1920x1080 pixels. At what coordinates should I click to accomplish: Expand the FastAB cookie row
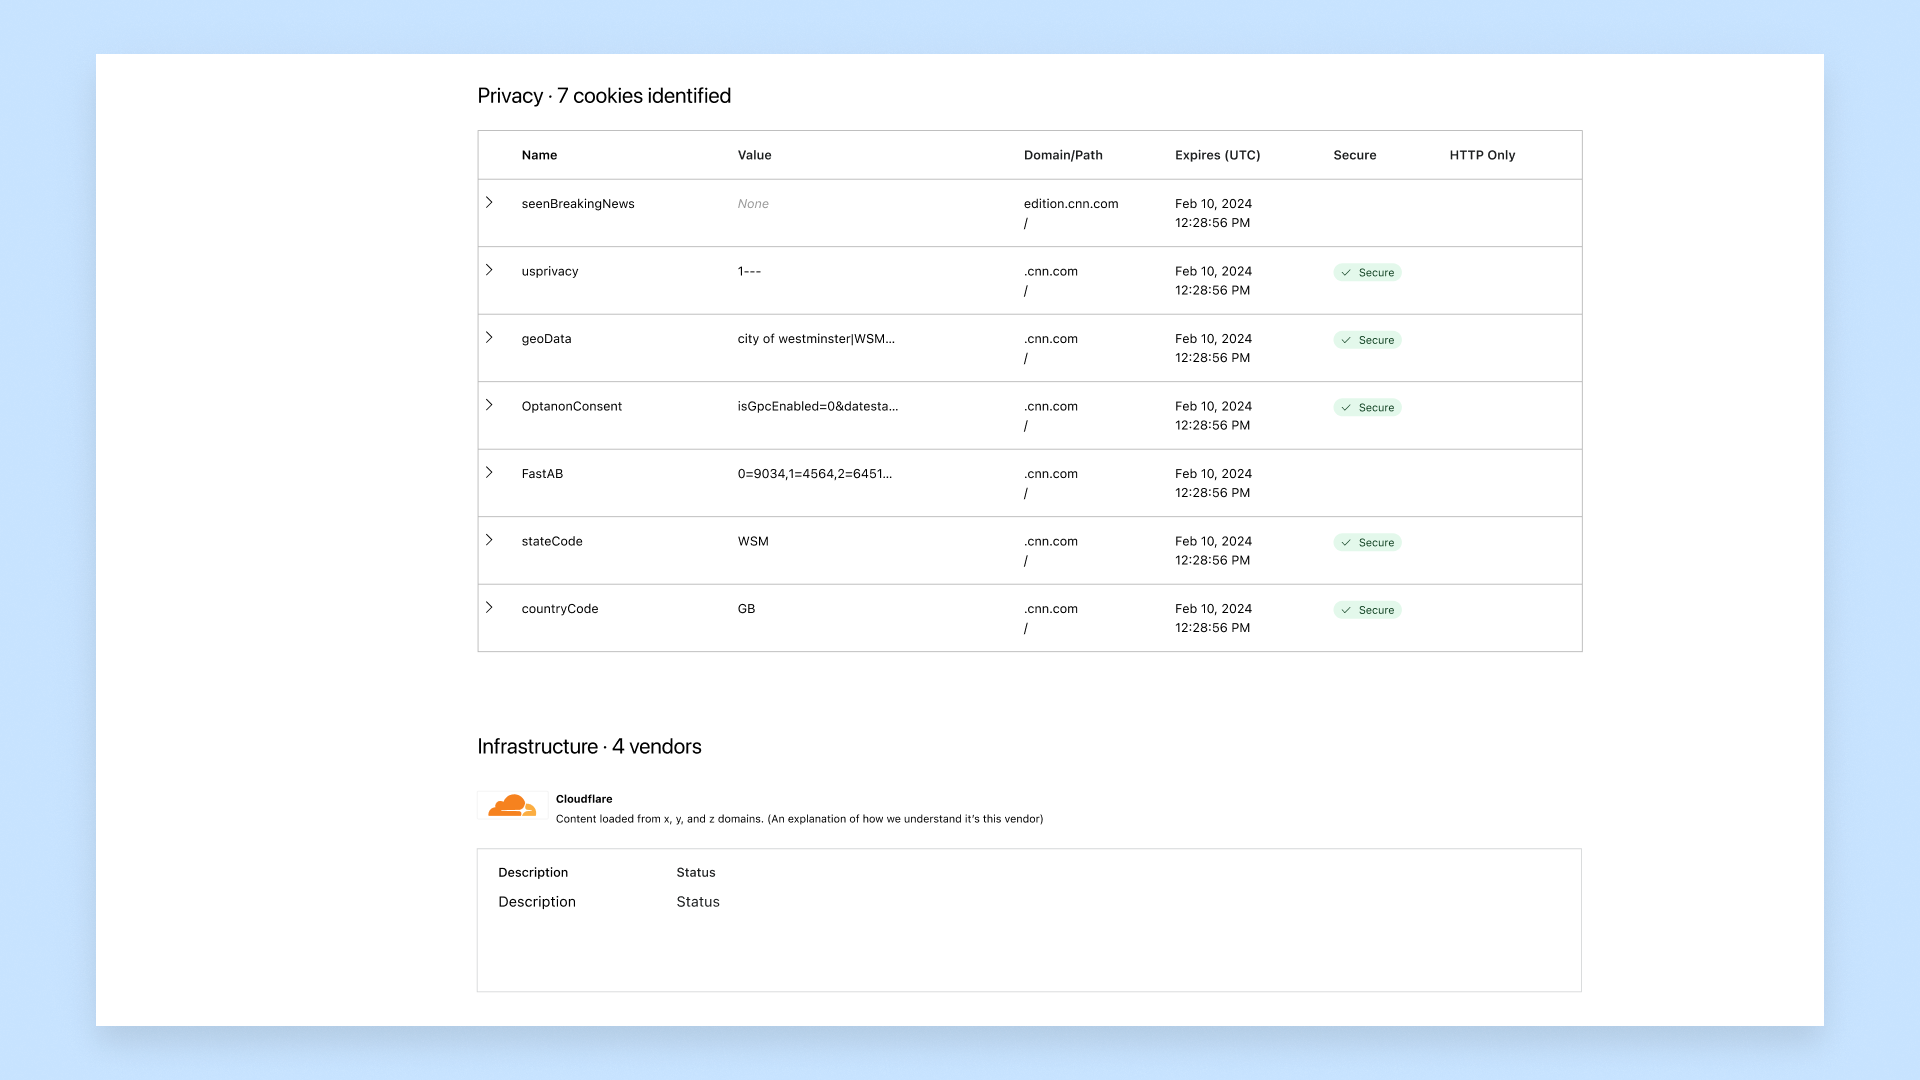point(489,473)
